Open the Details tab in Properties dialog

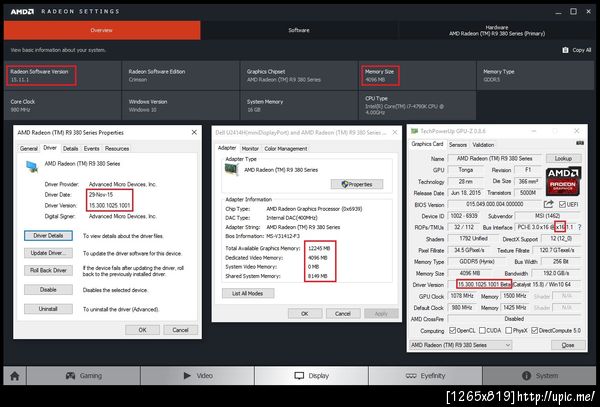point(70,148)
